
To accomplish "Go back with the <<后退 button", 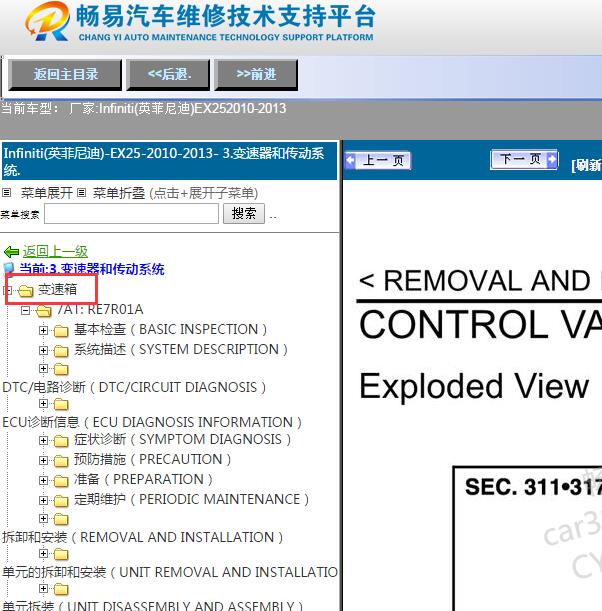I will click(x=169, y=74).
